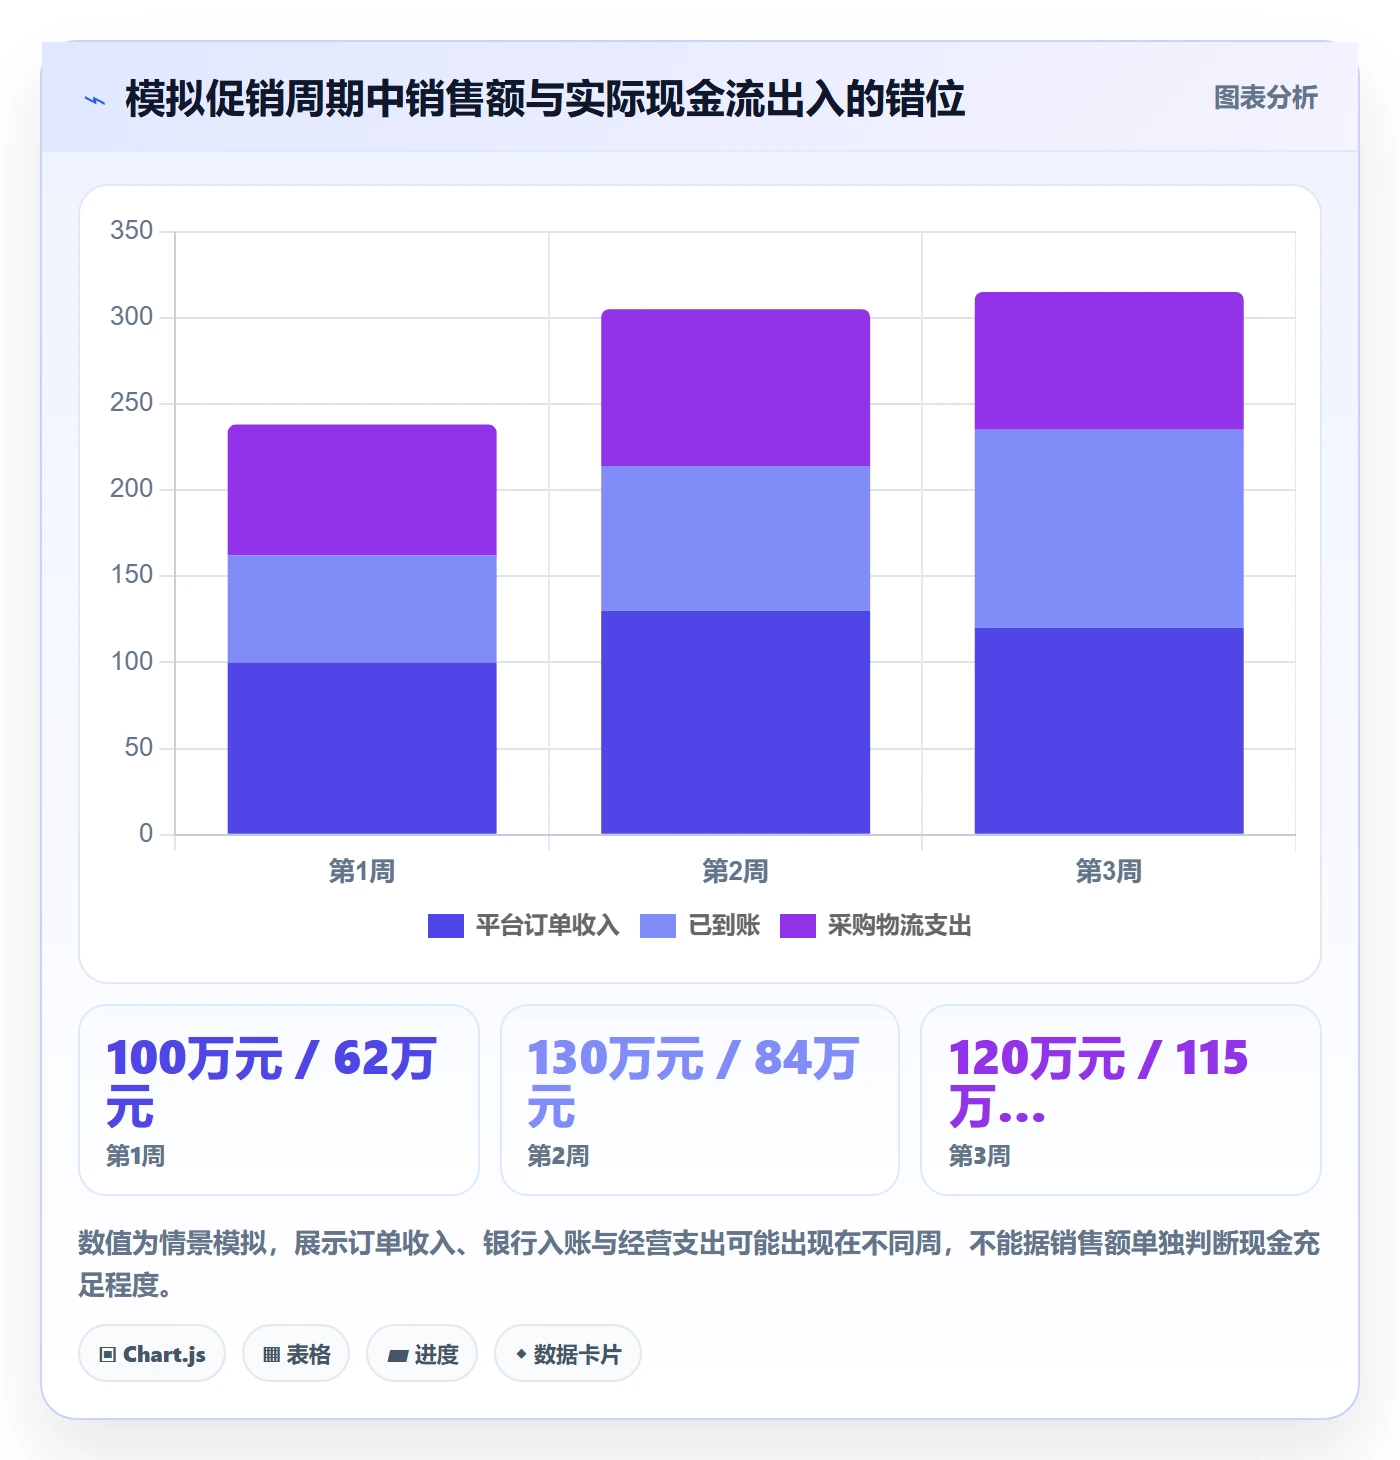
Task: Click the 第3周 light blue 已到账 bar segment
Action: tap(1109, 529)
